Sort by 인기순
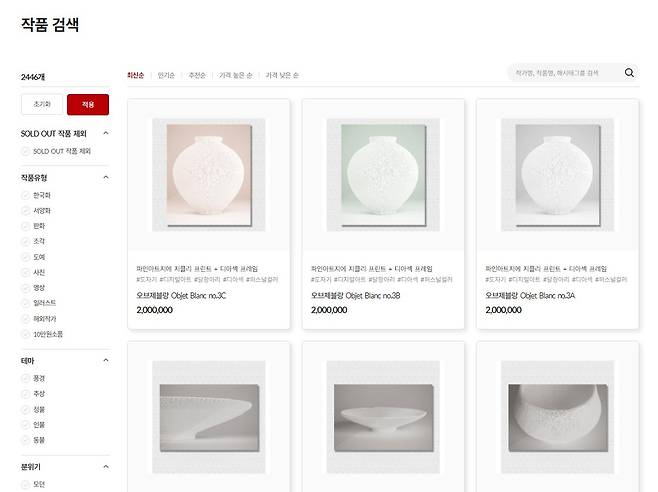 [165, 75]
